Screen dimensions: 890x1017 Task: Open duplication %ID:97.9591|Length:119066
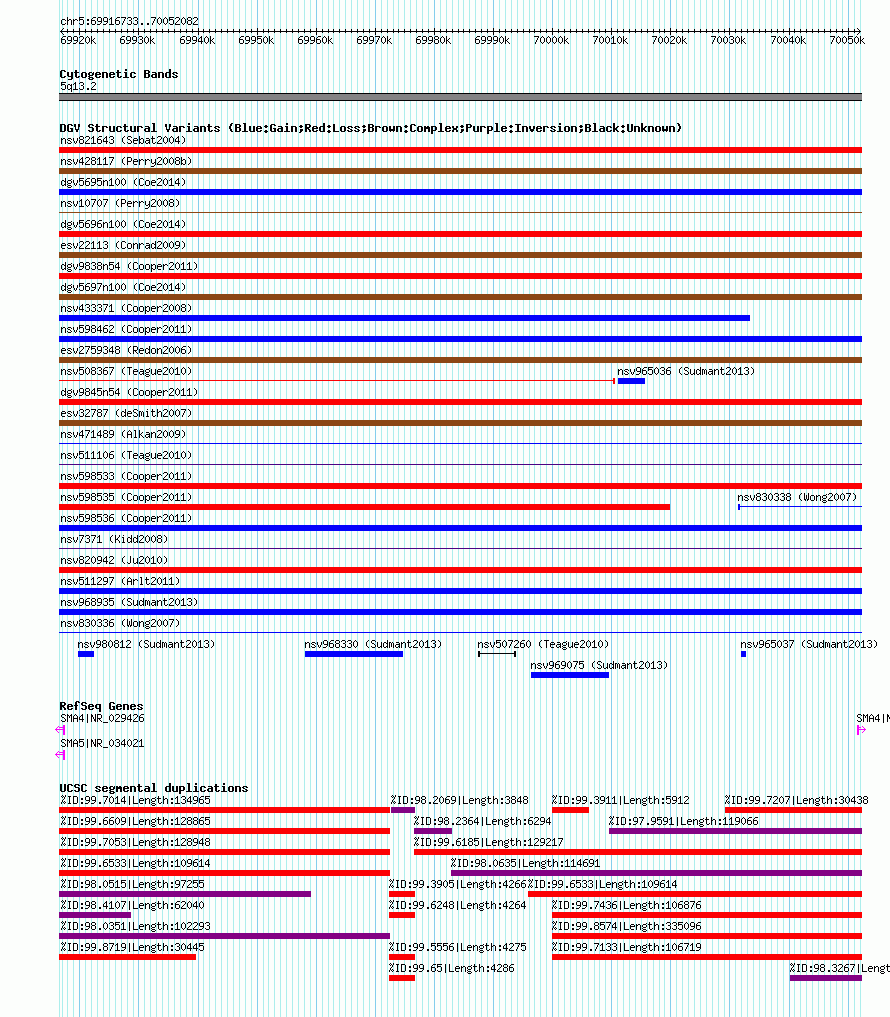click(x=684, y=821)
